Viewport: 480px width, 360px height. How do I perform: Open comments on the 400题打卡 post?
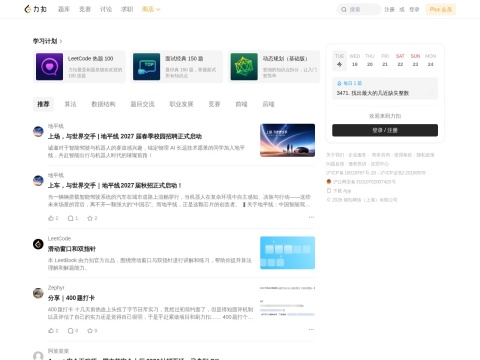(73, 331)
